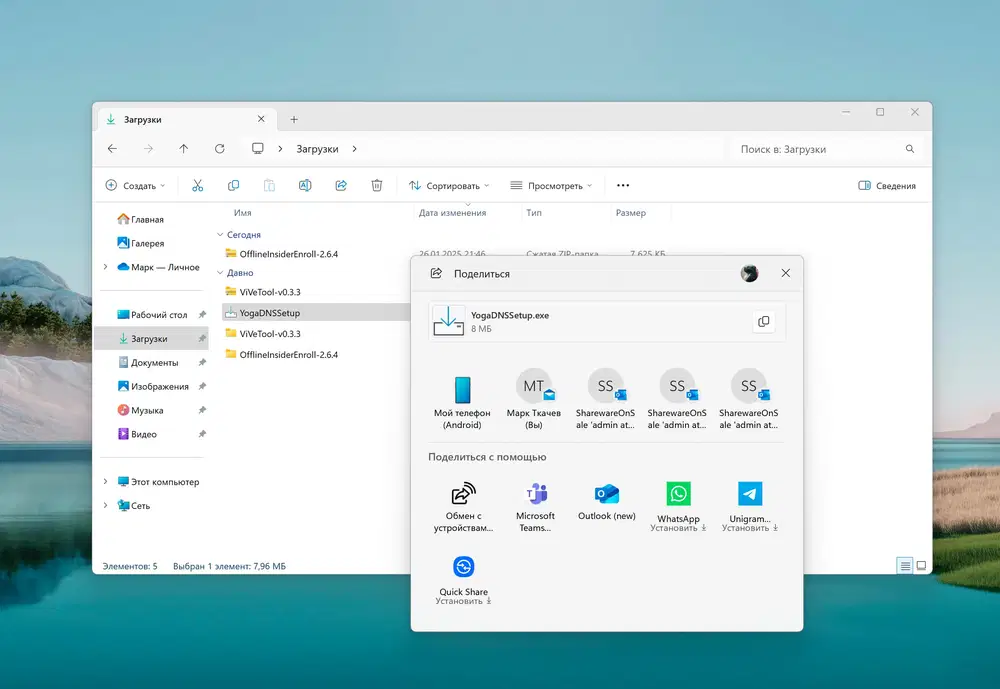
Task: Select OfflineInsiderEnroll-2.6.4 under Сегодня
Action: click(281, 254)
